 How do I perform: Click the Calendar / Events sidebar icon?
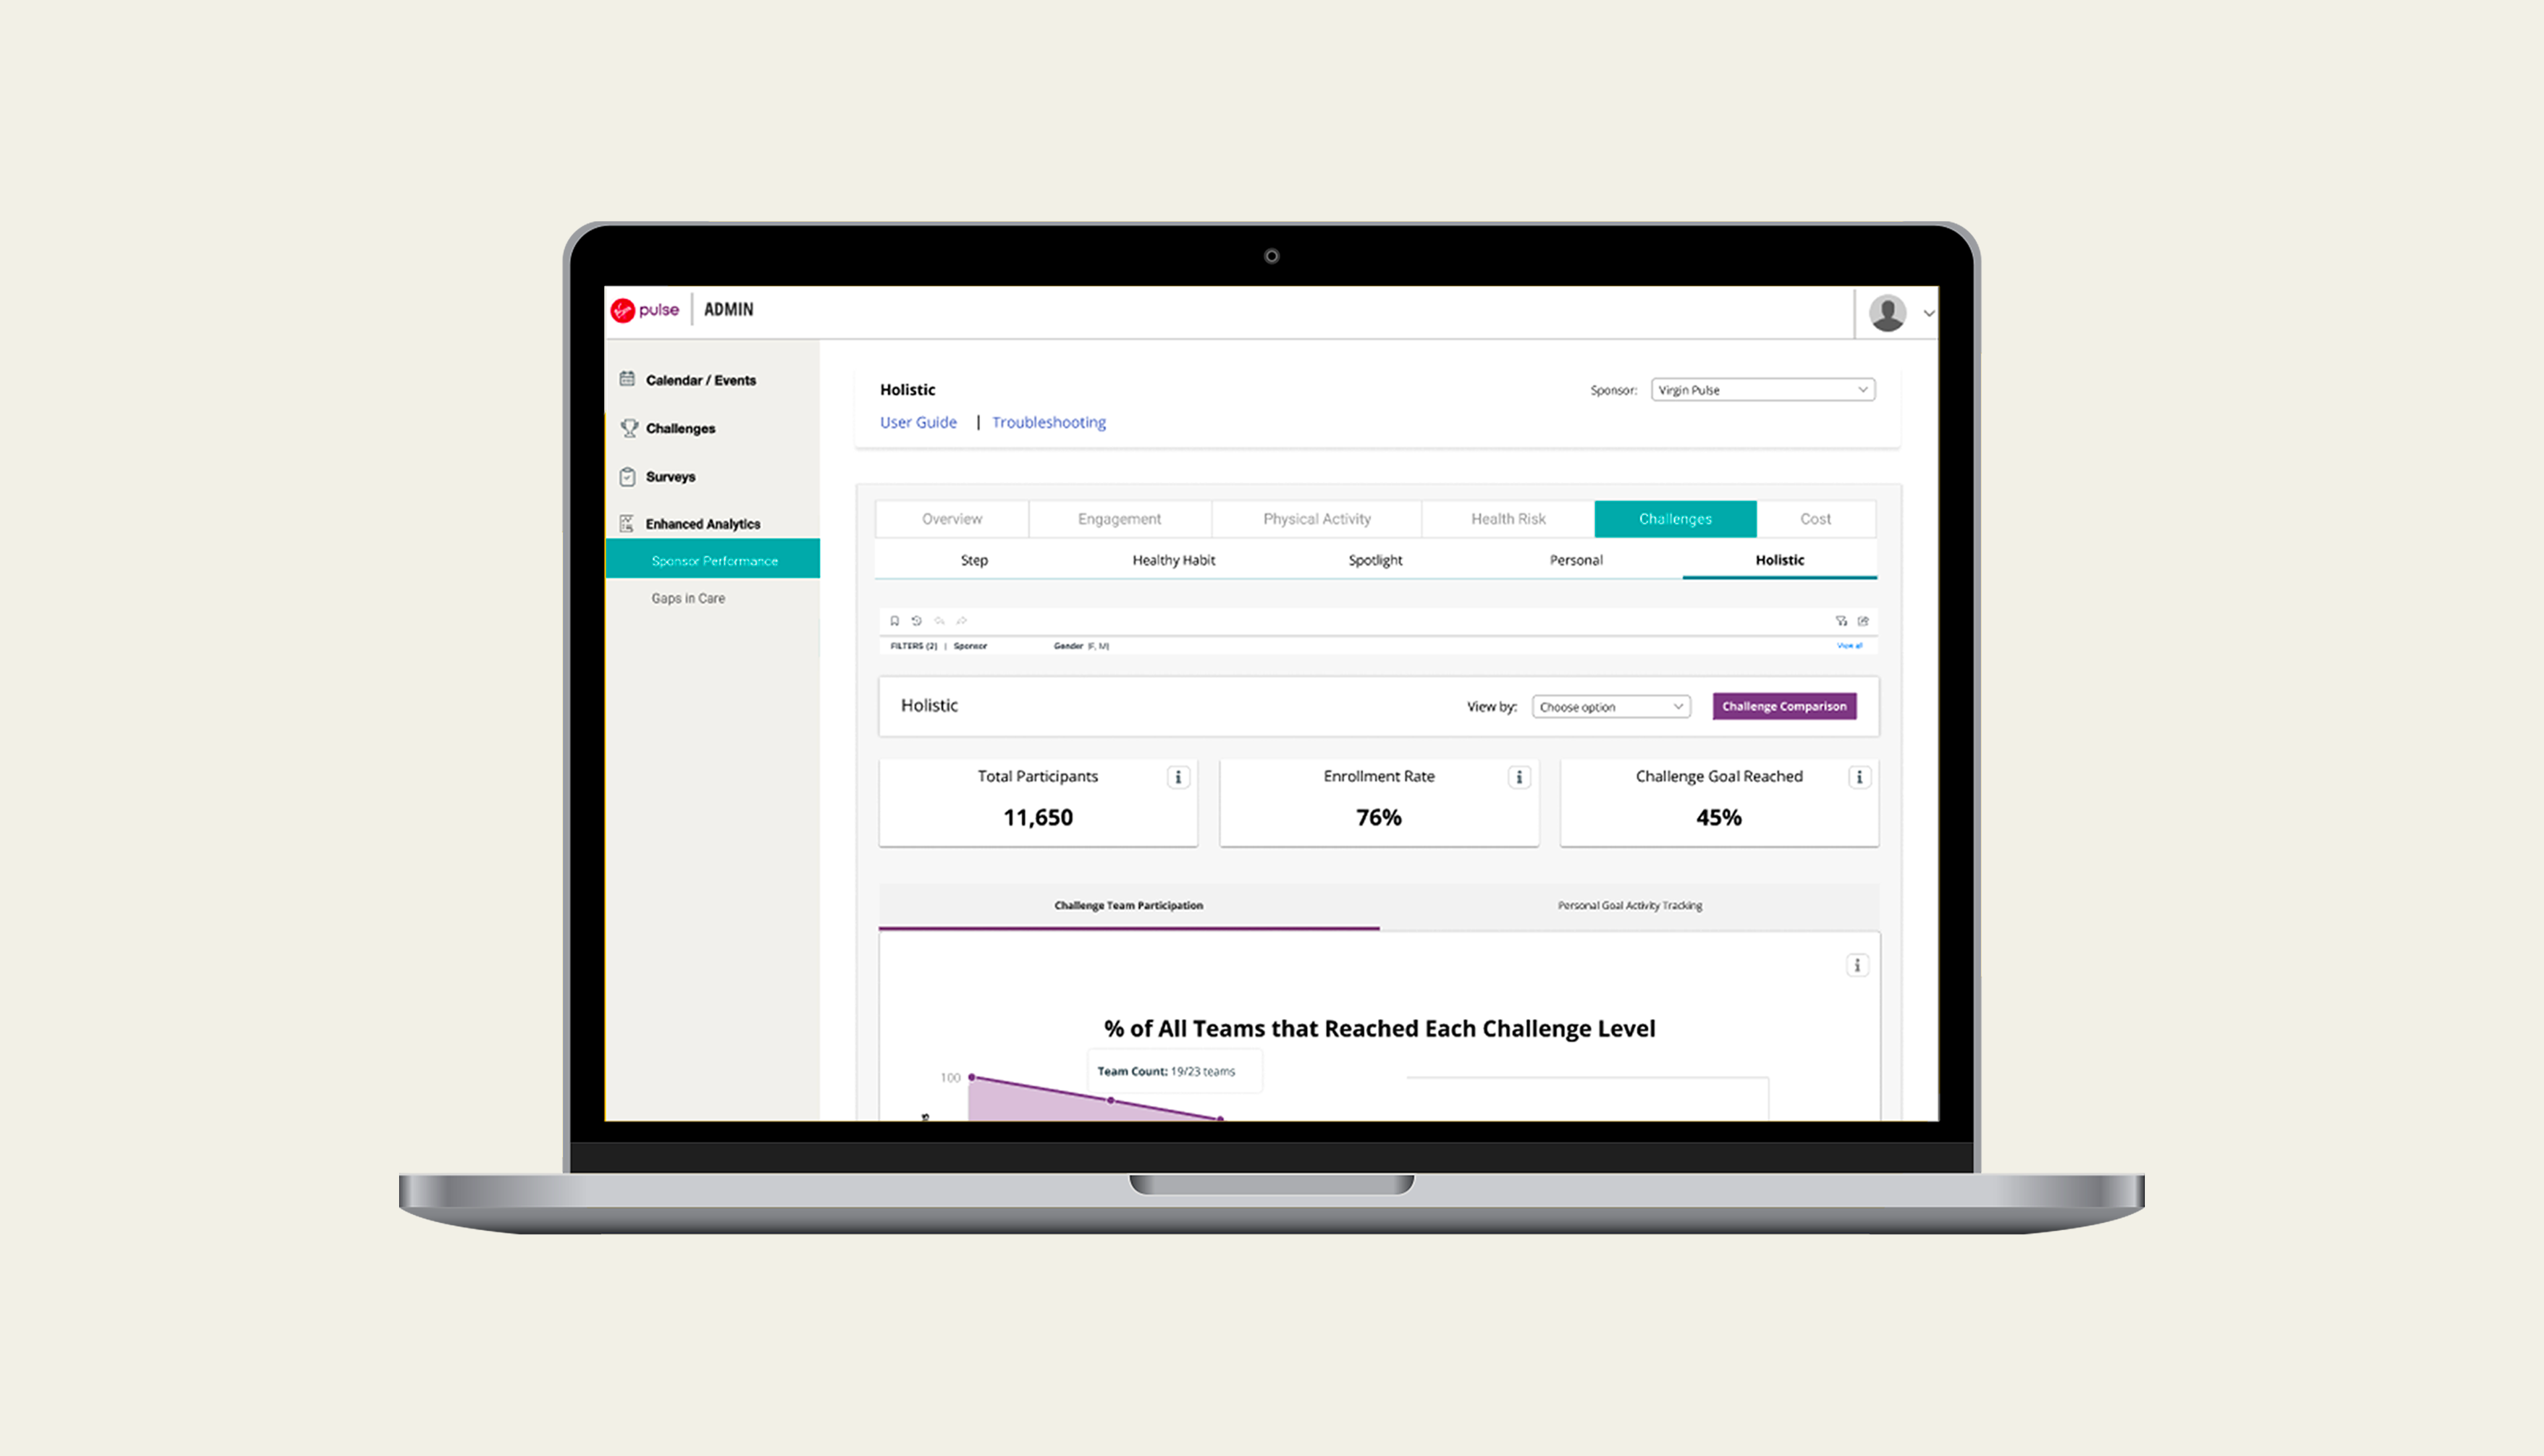629,379
